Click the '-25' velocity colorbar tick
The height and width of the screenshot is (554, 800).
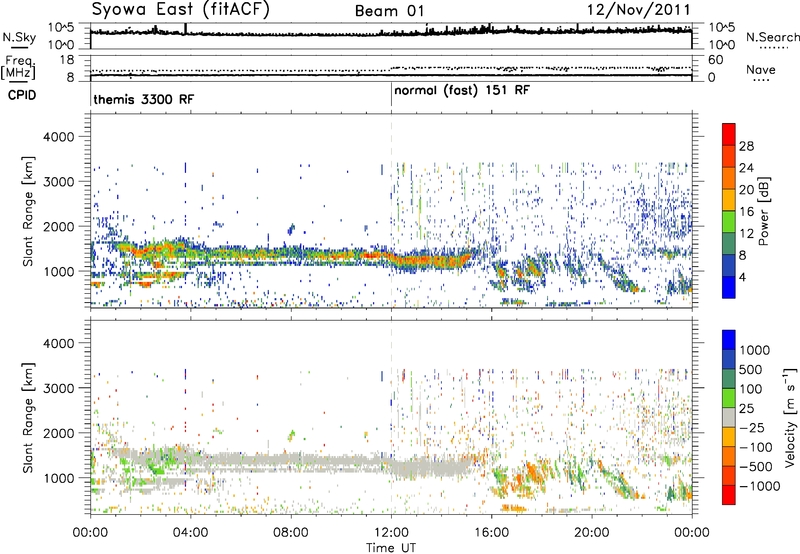click(x=754, y=427)
